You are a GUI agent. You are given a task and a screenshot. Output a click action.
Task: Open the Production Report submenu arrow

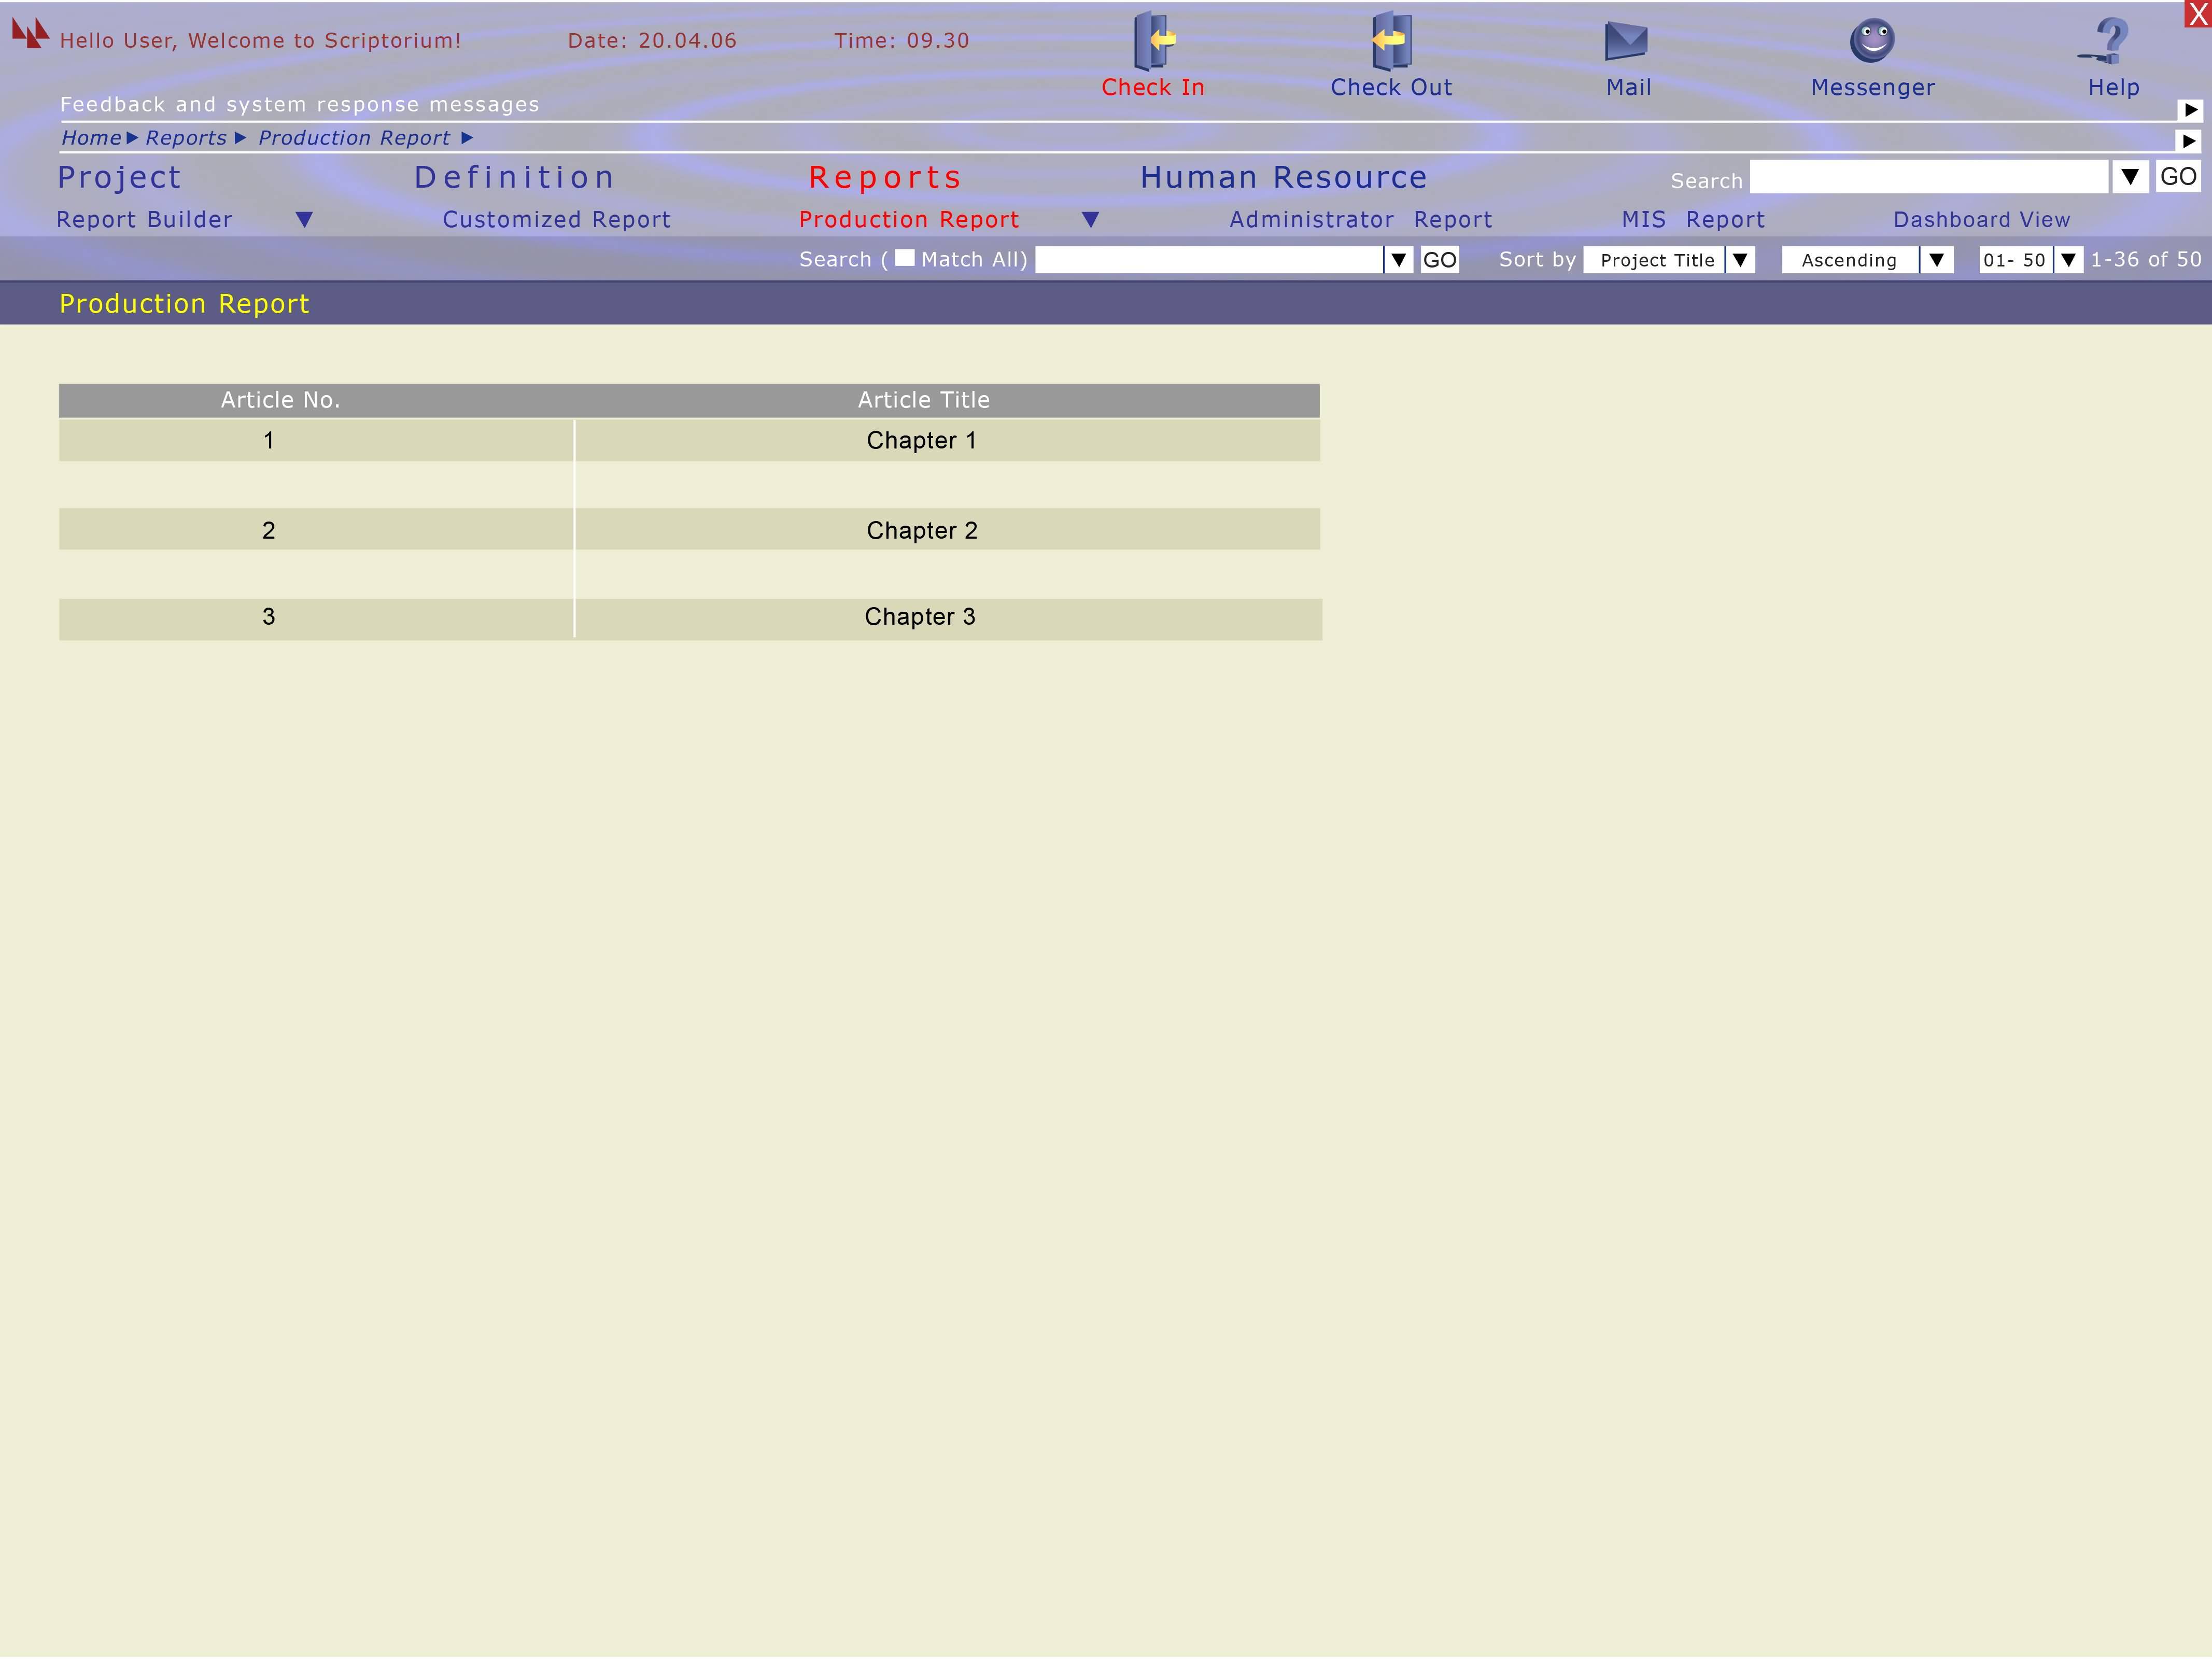click(1091, 219)
